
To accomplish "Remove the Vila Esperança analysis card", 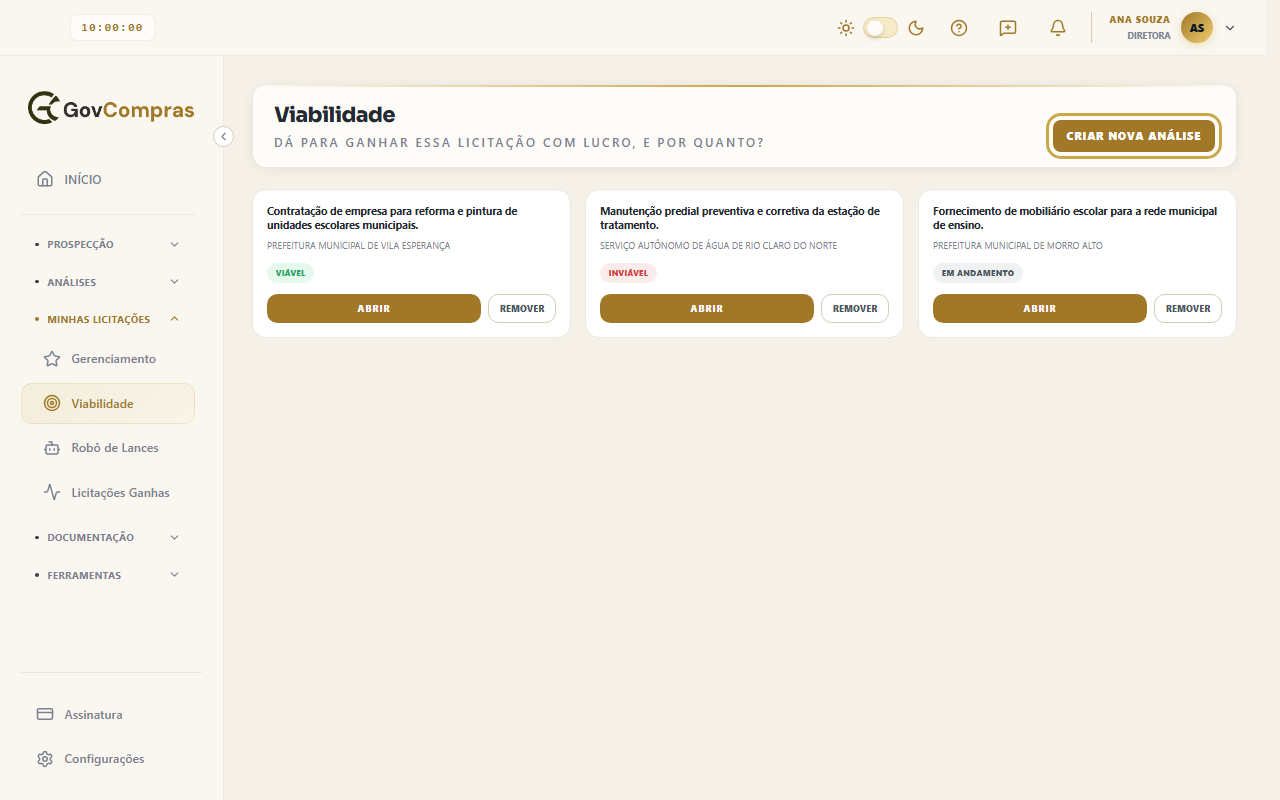I will 522,308.
